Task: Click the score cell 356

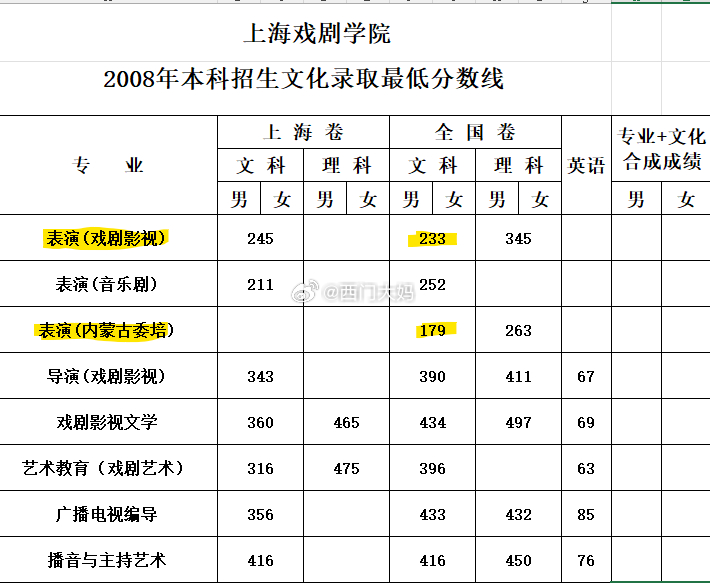Action: [x=260, y=515]
